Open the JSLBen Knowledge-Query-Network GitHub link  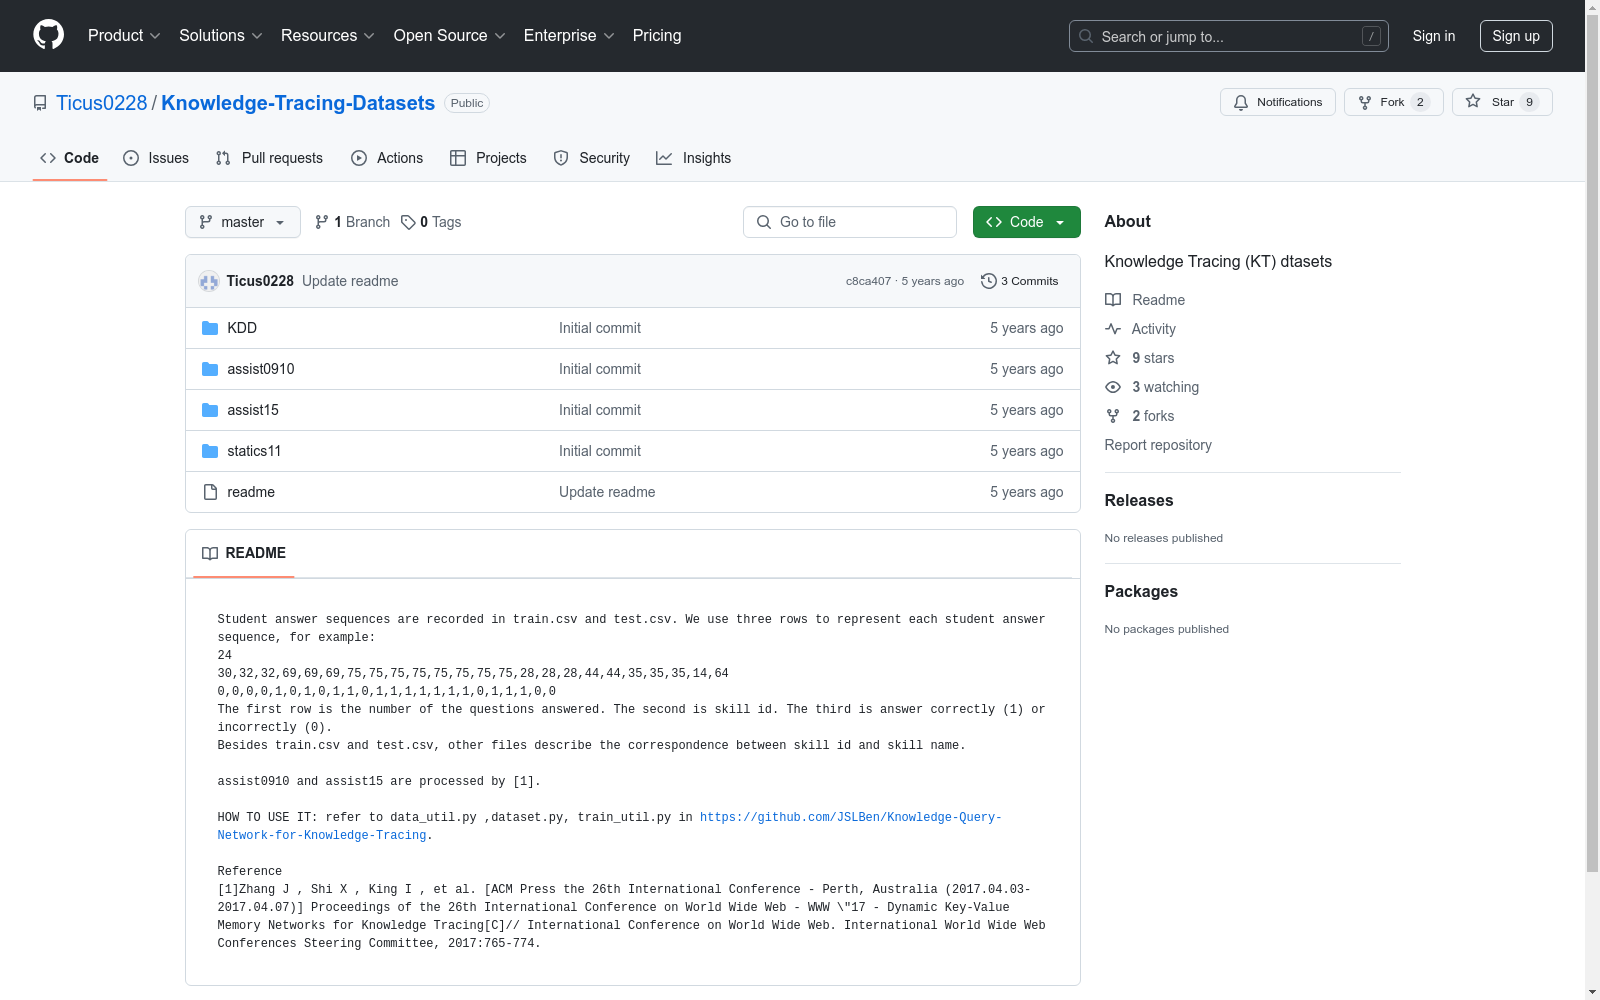[609, 826]
